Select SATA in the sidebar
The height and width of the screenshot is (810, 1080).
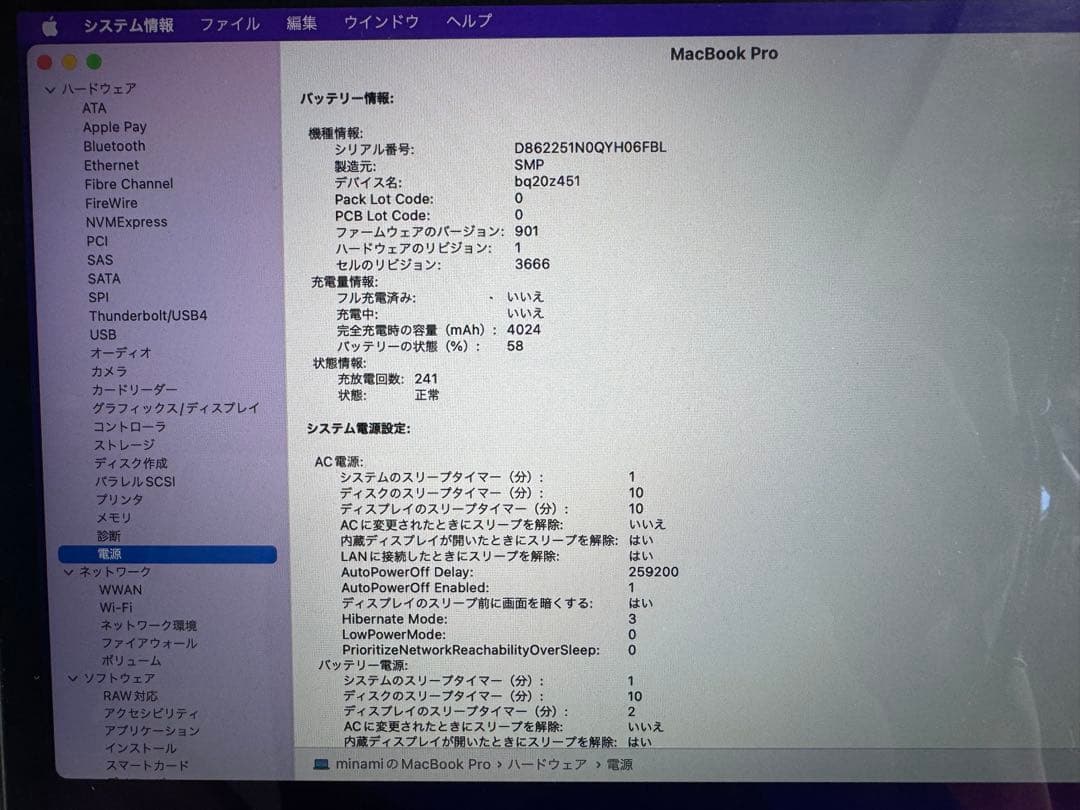(x=104, y=278)
